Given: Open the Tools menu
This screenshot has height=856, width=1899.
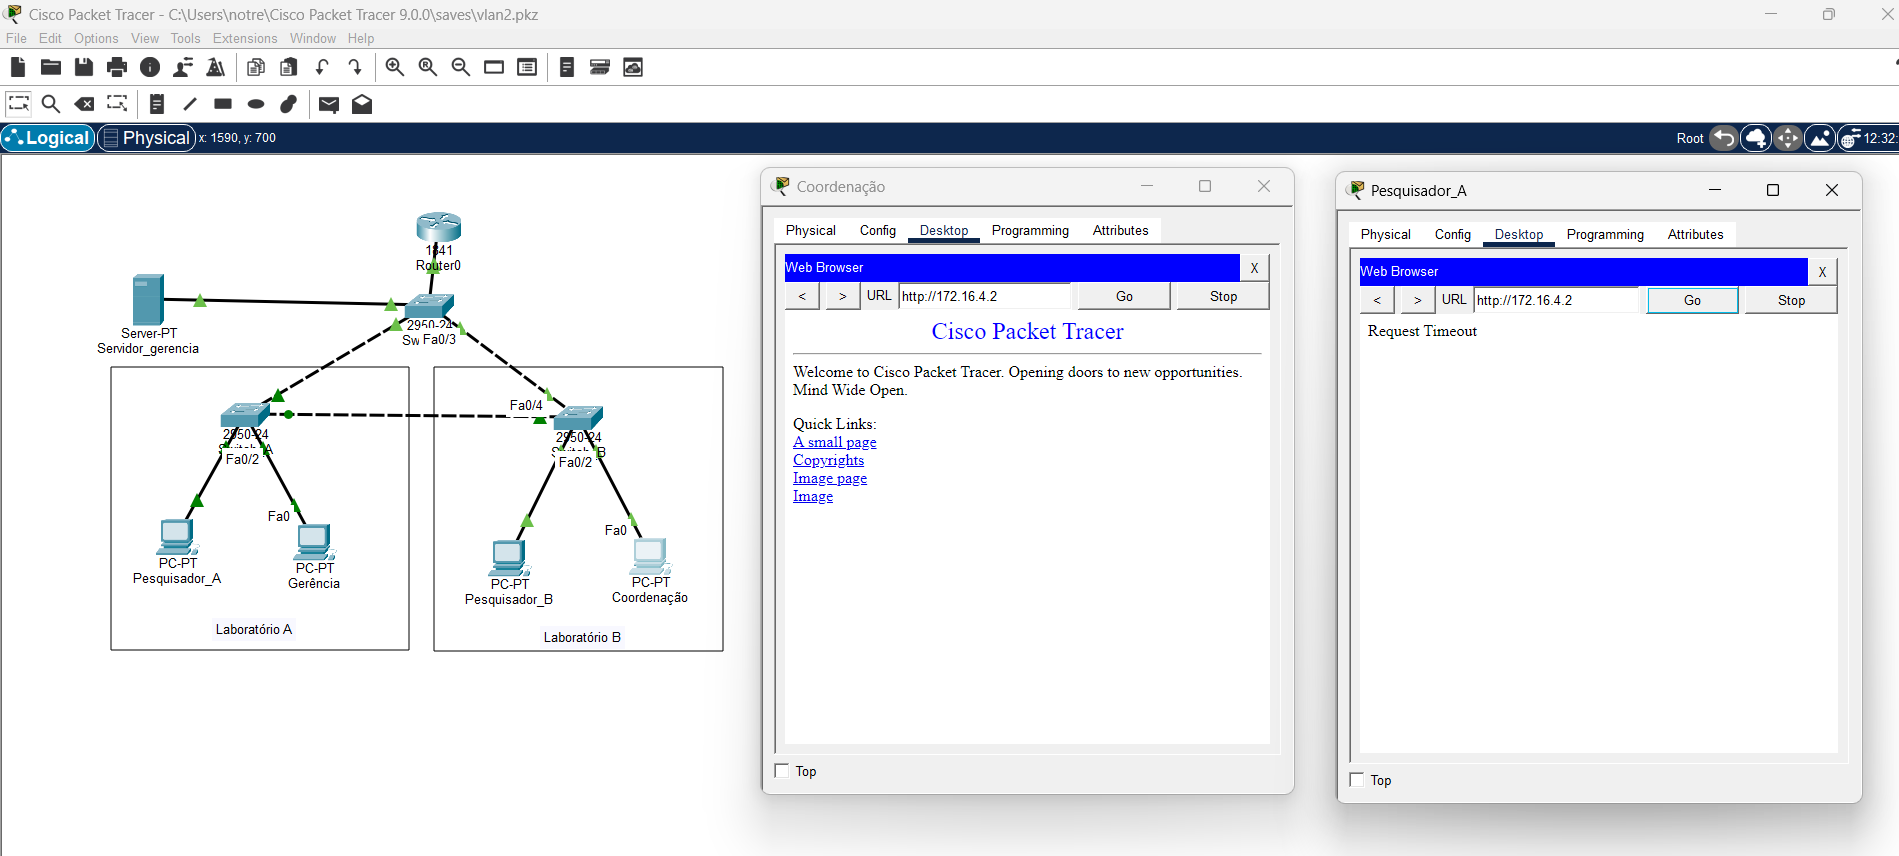Looking at the screenshot, I should (x=186, y=38).
